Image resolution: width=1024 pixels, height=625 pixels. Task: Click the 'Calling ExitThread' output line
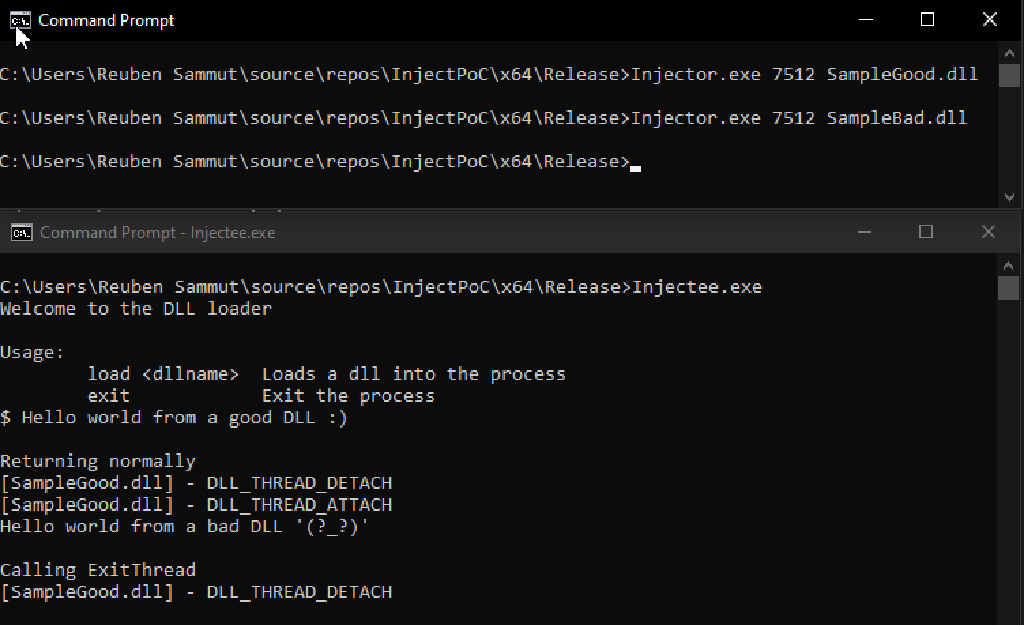tap(97, 569)
